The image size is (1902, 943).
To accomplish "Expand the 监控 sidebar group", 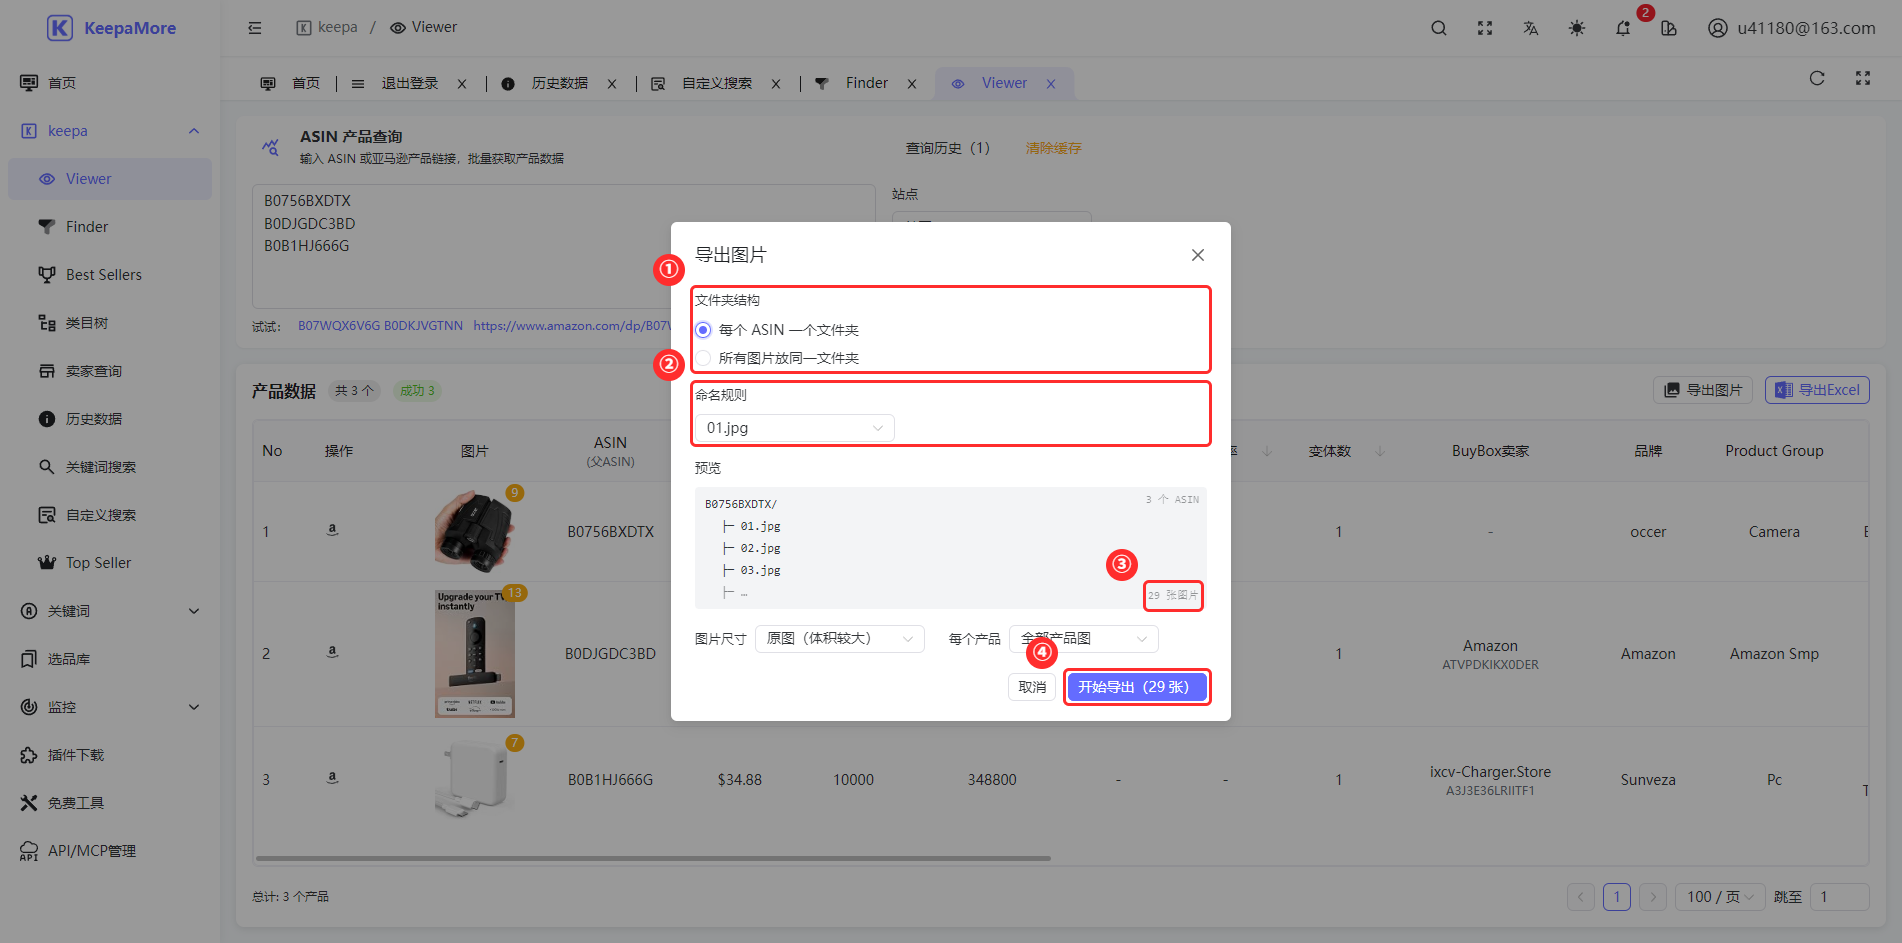I will 110,707.
